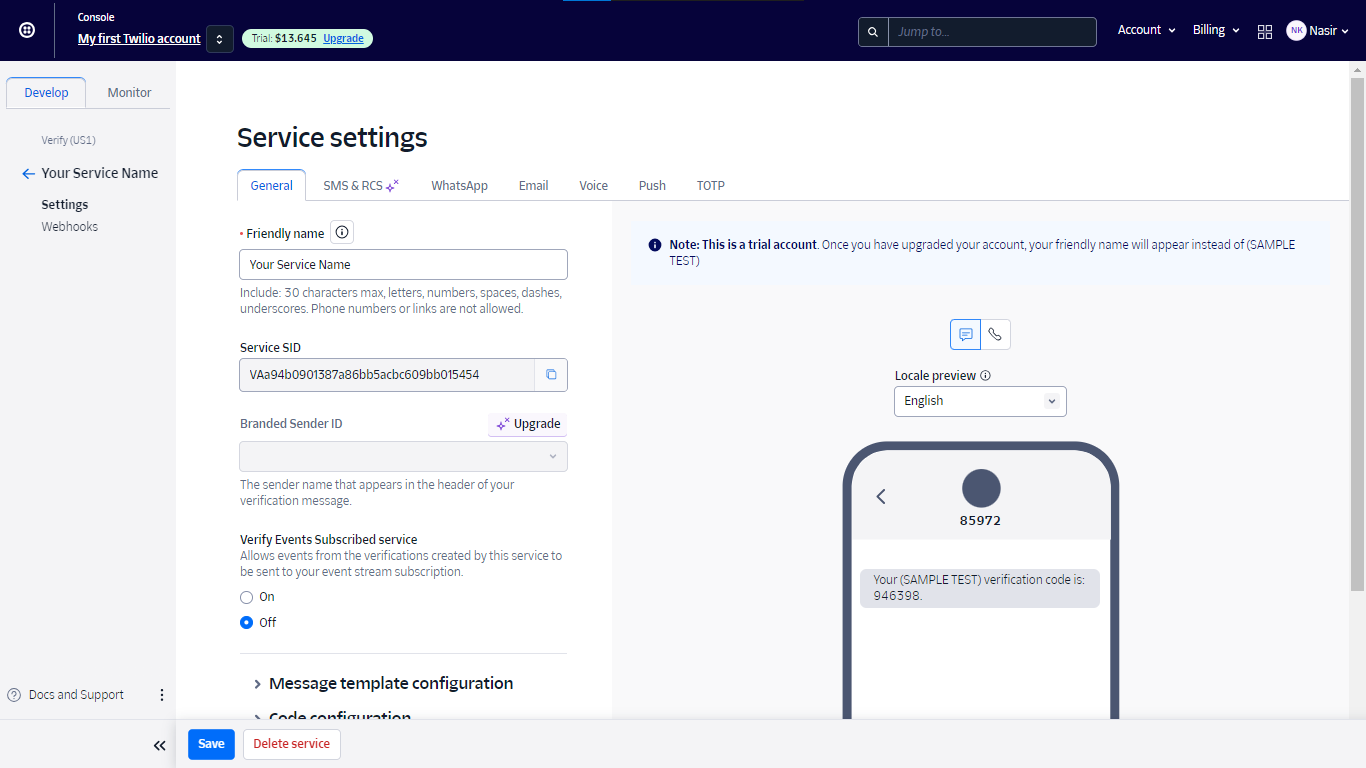Viewport: 1366px width, 768px height.
Task: Select Off for Verify Events service
Action: coord(247,622)
